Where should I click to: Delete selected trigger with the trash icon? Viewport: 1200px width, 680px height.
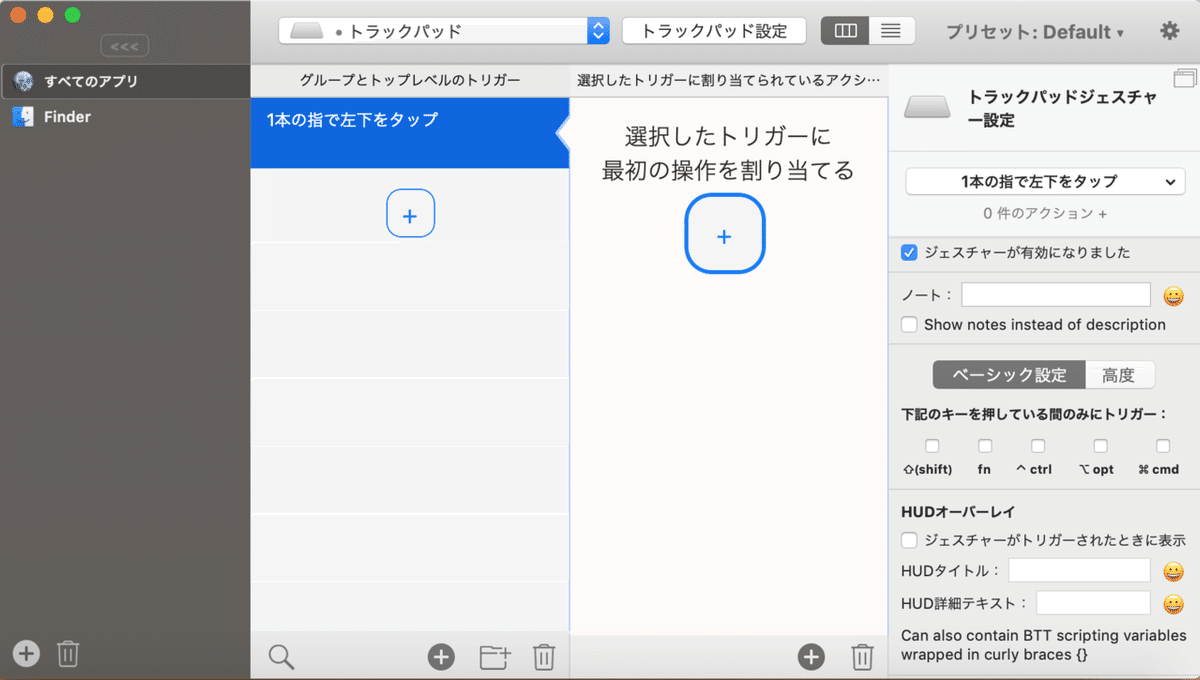[544, 656]
